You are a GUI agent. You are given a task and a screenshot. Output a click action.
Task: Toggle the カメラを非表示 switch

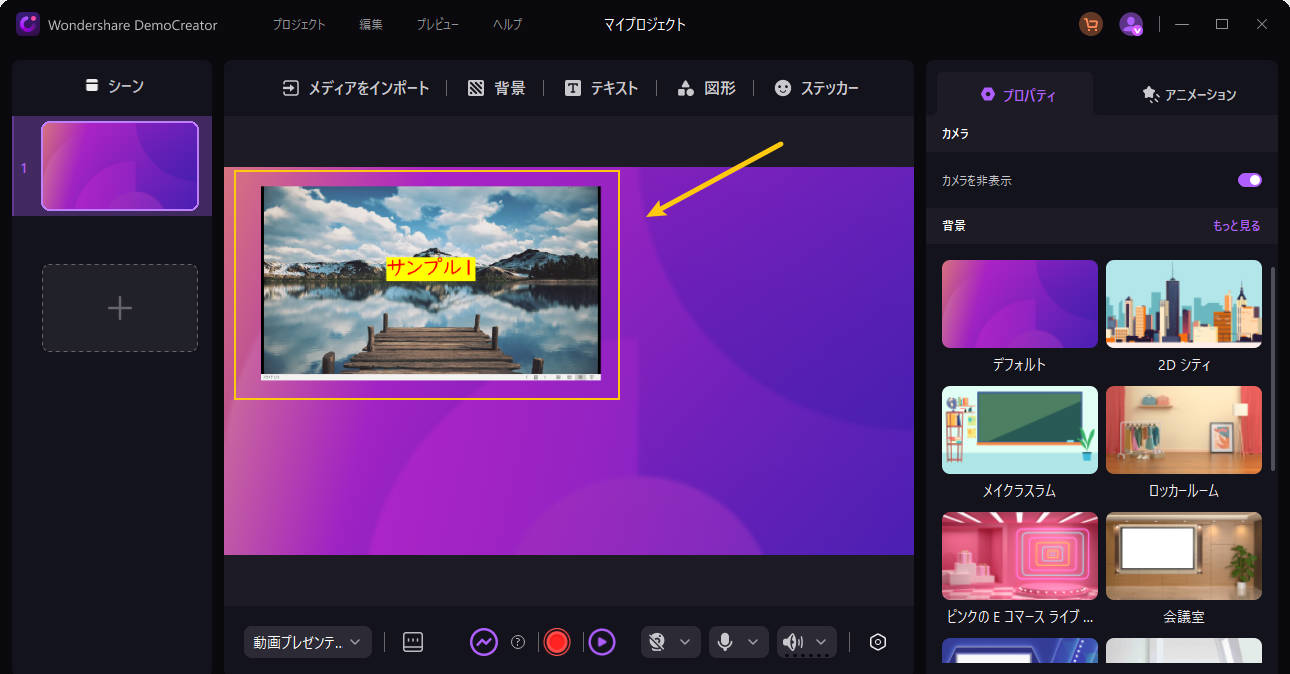(x=1250, y=180)
